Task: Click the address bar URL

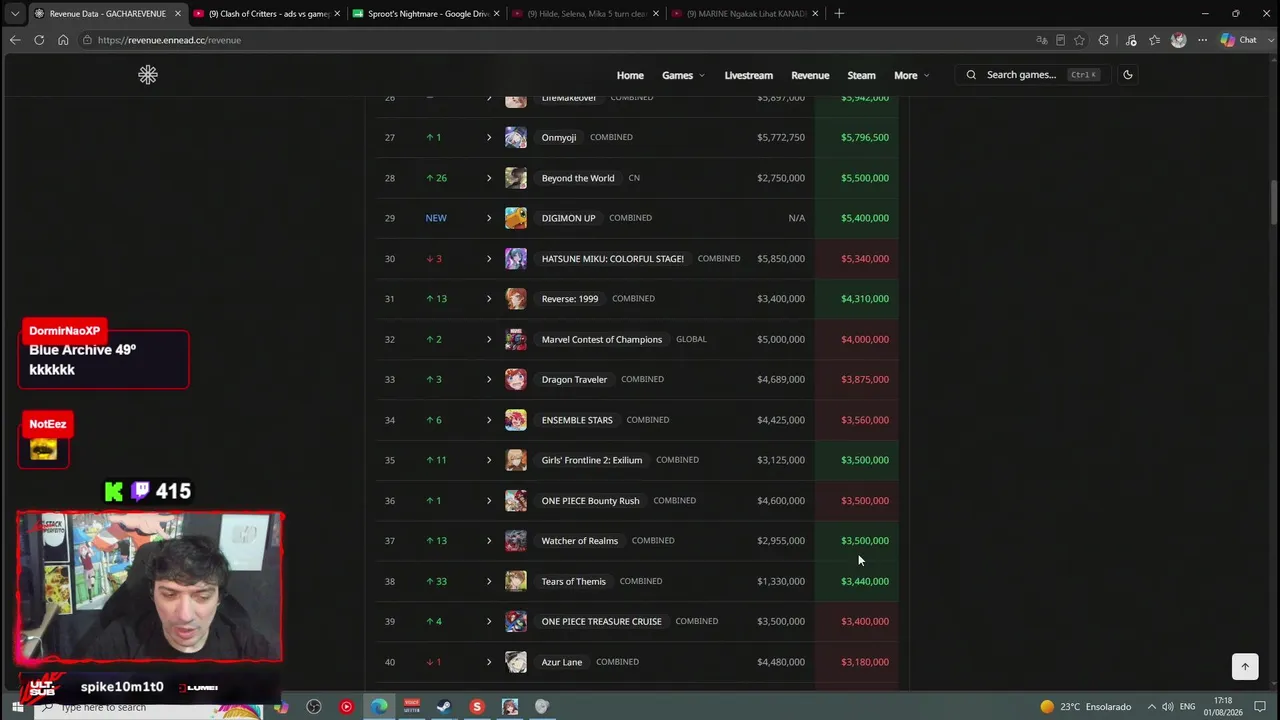Action: 170,40
